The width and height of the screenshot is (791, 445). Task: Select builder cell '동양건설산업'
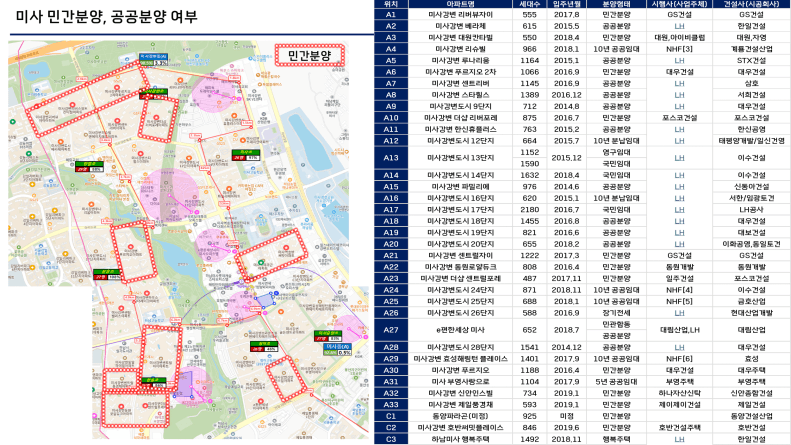[751, 416]
